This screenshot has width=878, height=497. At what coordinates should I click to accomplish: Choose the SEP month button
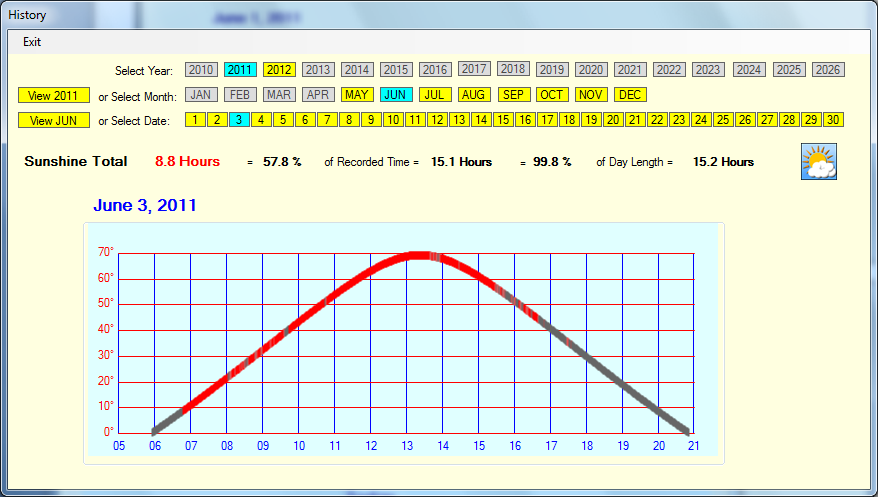point(513,95)
